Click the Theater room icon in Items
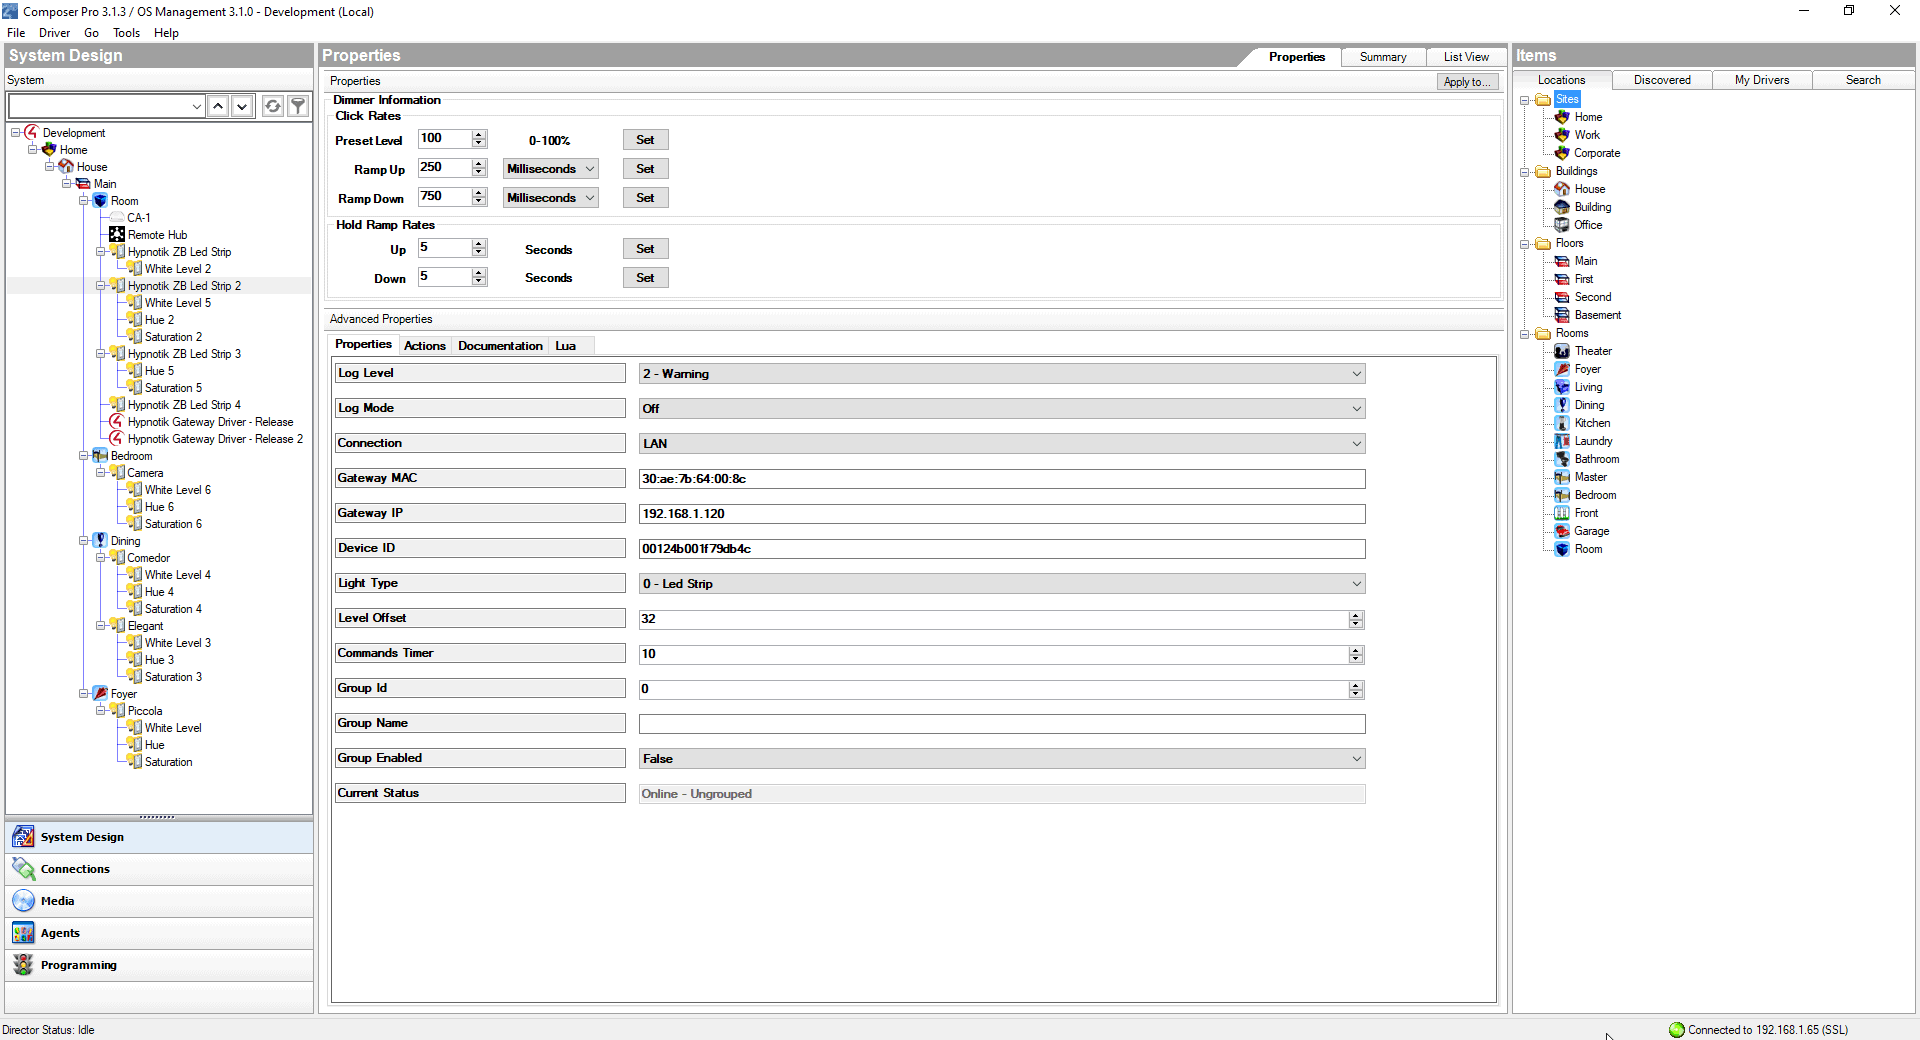This screenshot has width=1920, height=1040. tap(1562, 351)
